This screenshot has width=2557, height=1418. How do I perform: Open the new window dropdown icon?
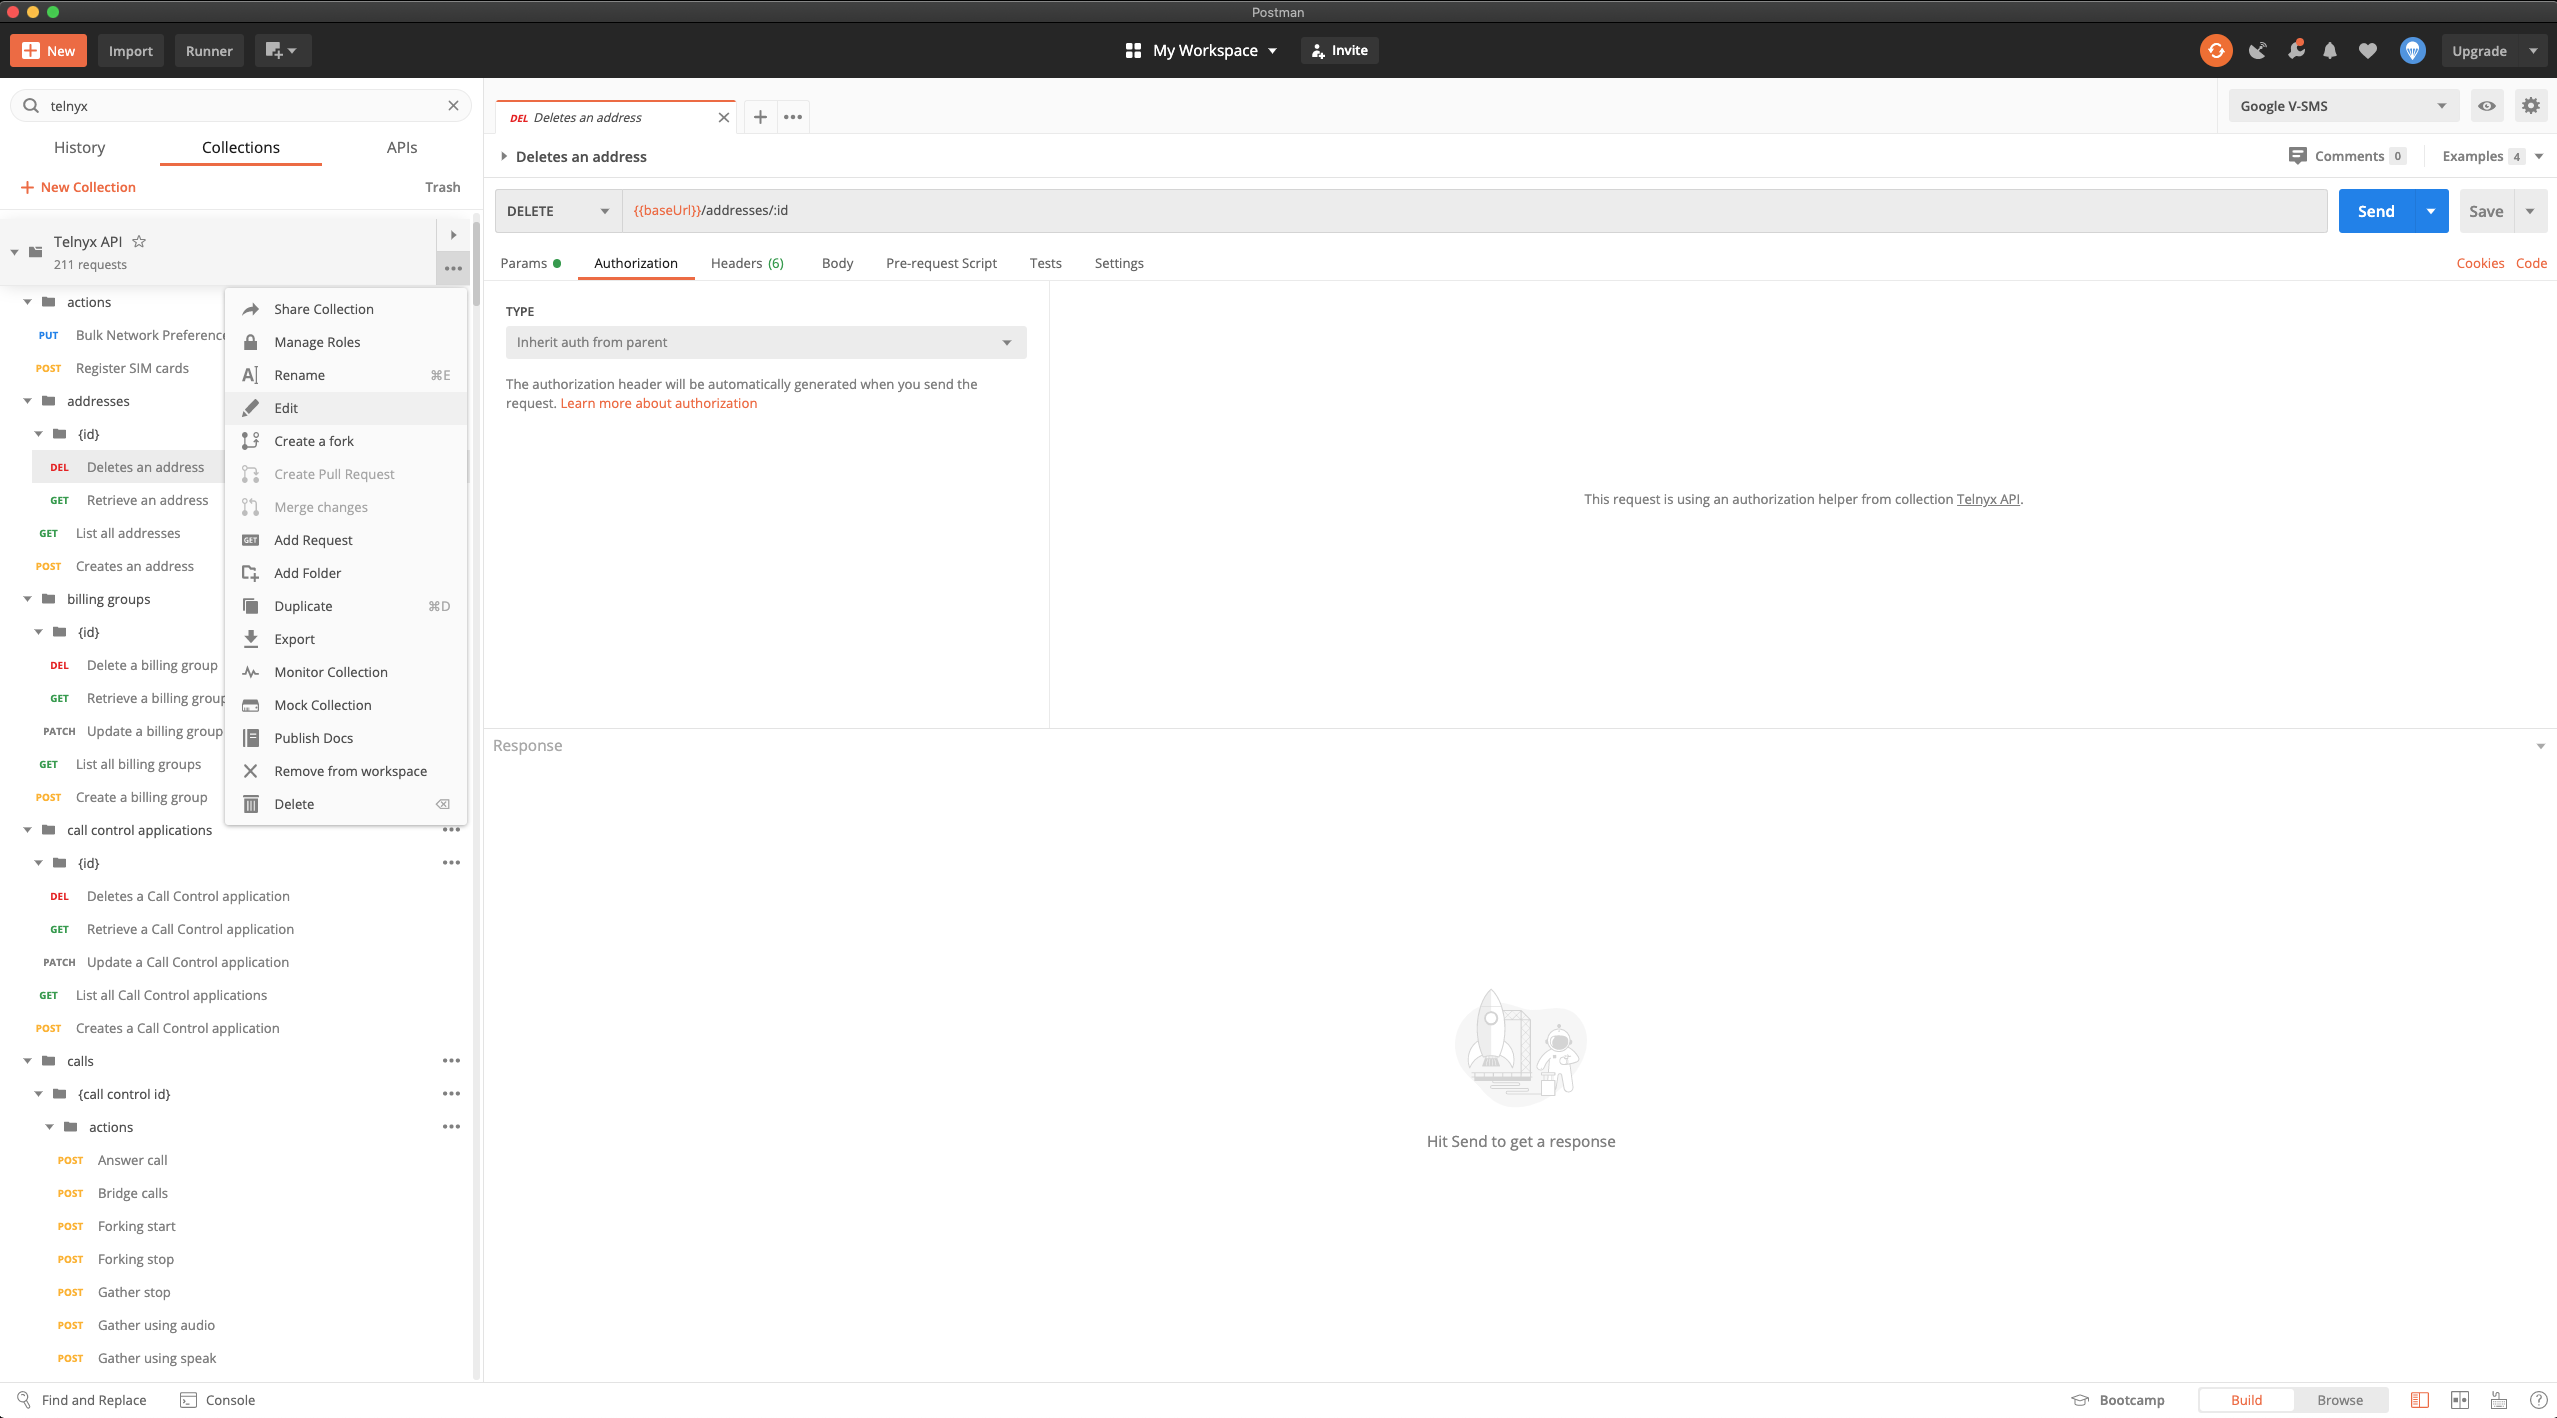(282, 51)
